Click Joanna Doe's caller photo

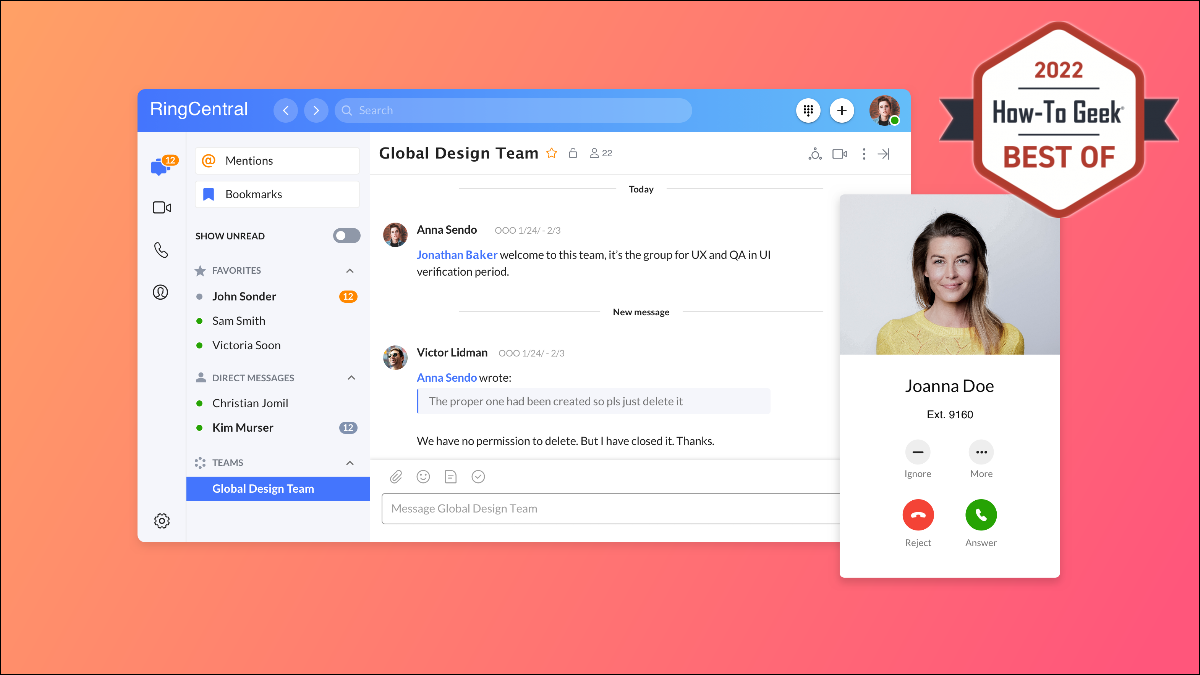coord(950,274)
